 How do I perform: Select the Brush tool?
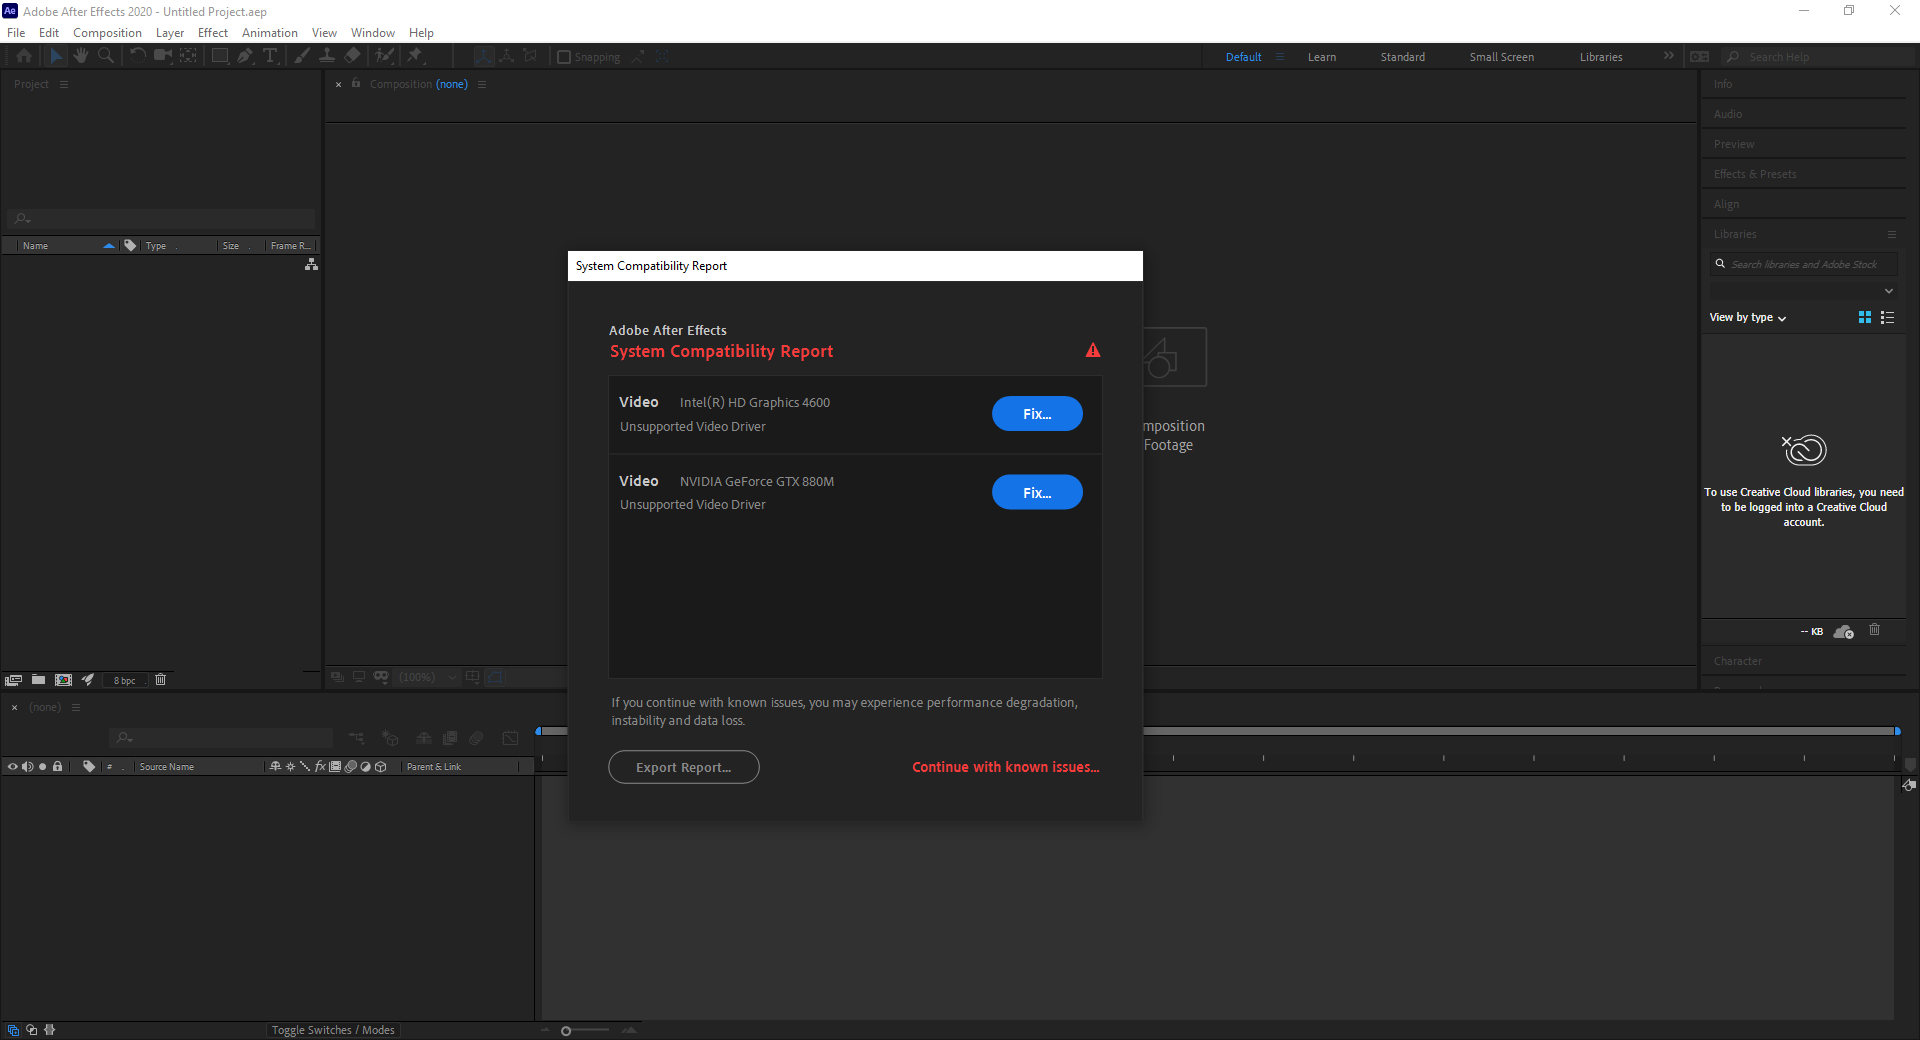click(x=303, y=56)
